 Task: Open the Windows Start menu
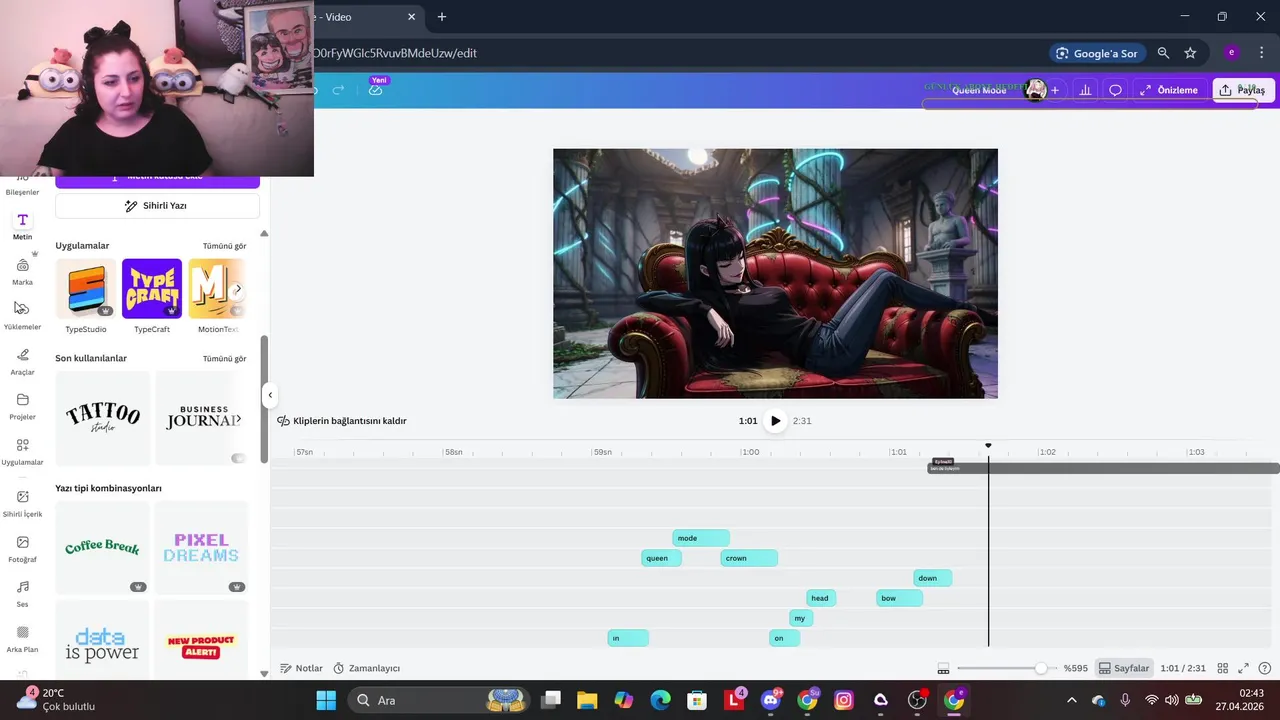[327, 700]
